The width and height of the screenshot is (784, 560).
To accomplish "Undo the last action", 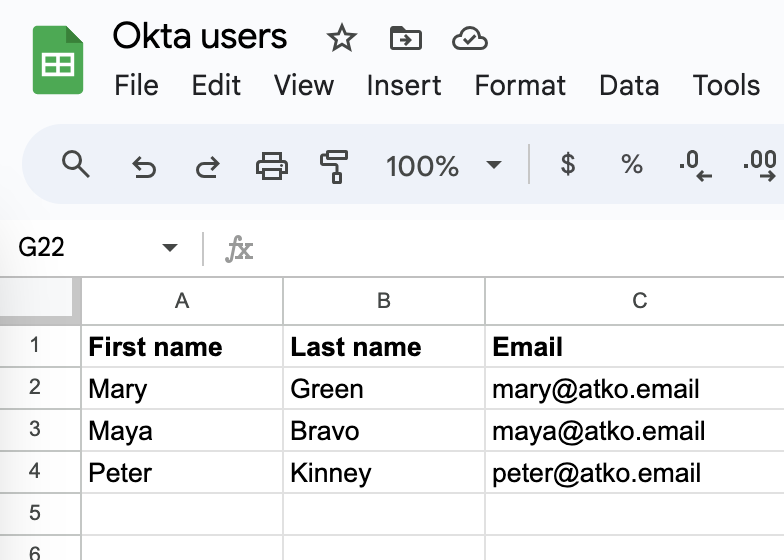I will (144, 166).
